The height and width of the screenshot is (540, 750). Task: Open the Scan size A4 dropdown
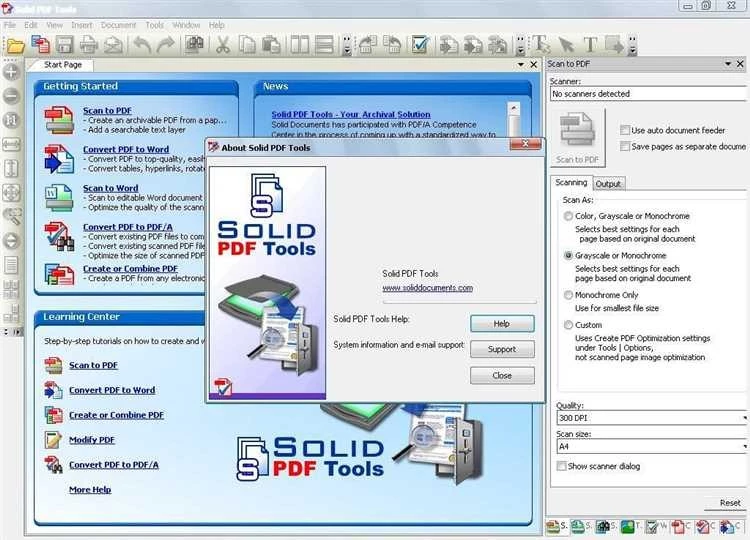click(x=651, y=446)
